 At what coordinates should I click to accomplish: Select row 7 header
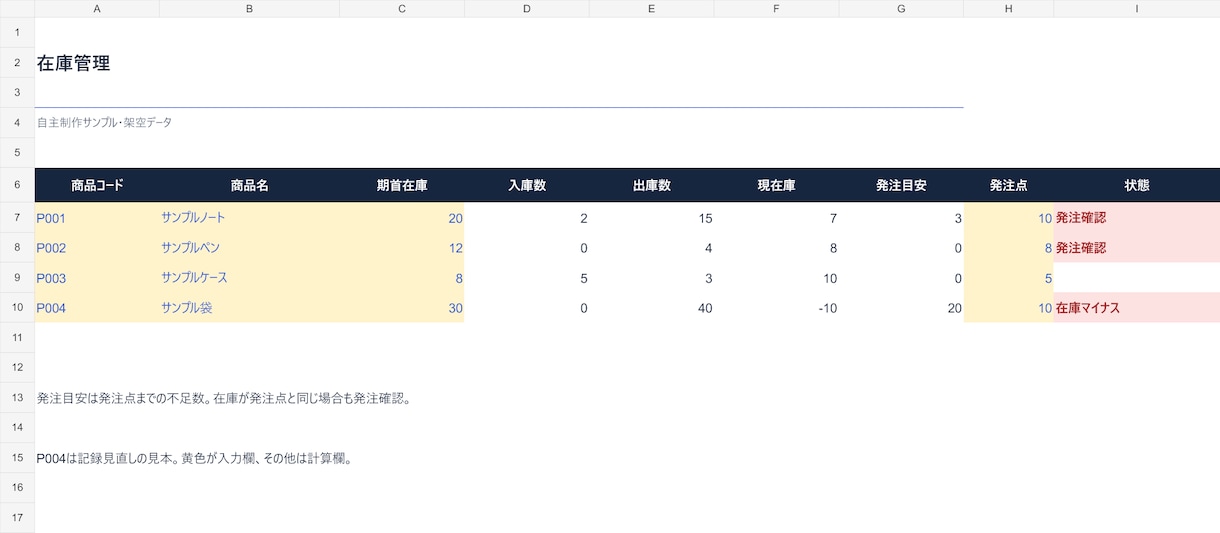(17, 218)
